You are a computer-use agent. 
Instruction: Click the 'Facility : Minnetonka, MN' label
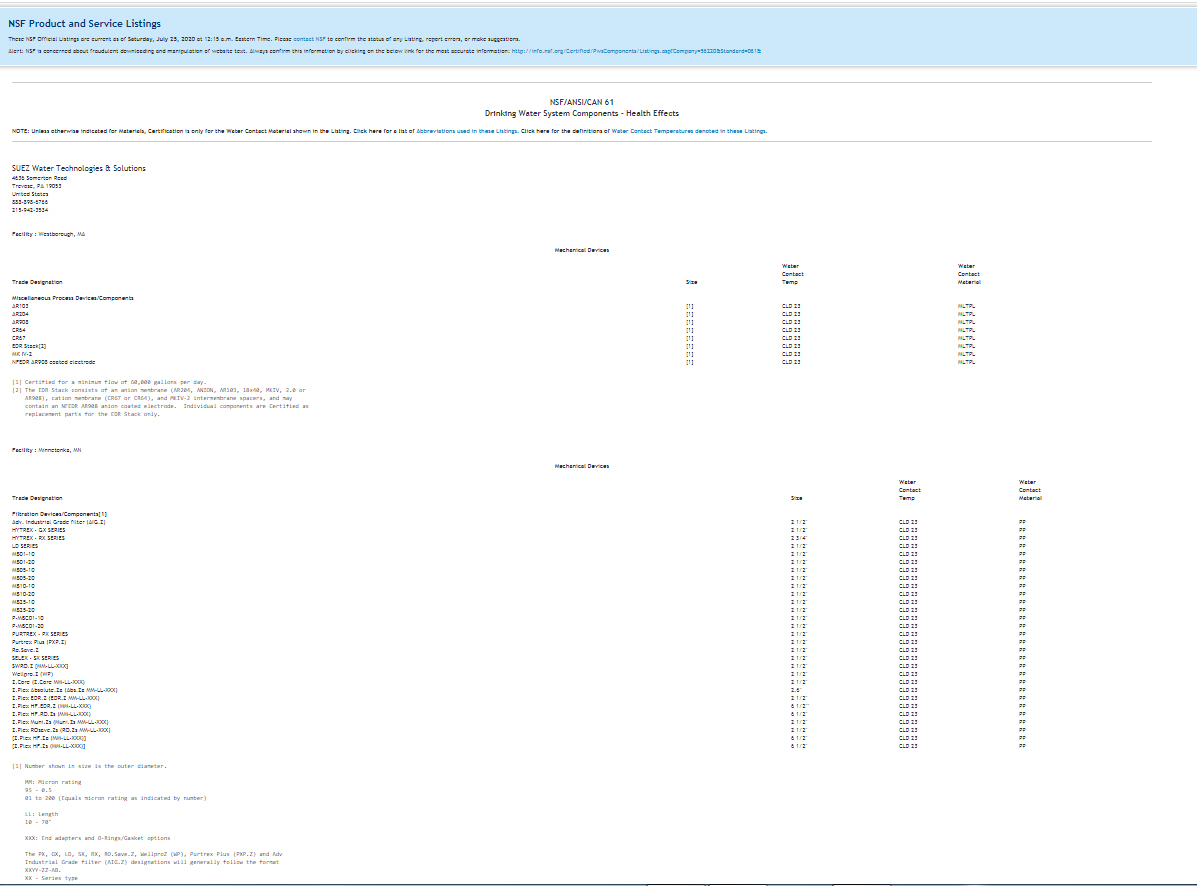click(x=48, y=450)
